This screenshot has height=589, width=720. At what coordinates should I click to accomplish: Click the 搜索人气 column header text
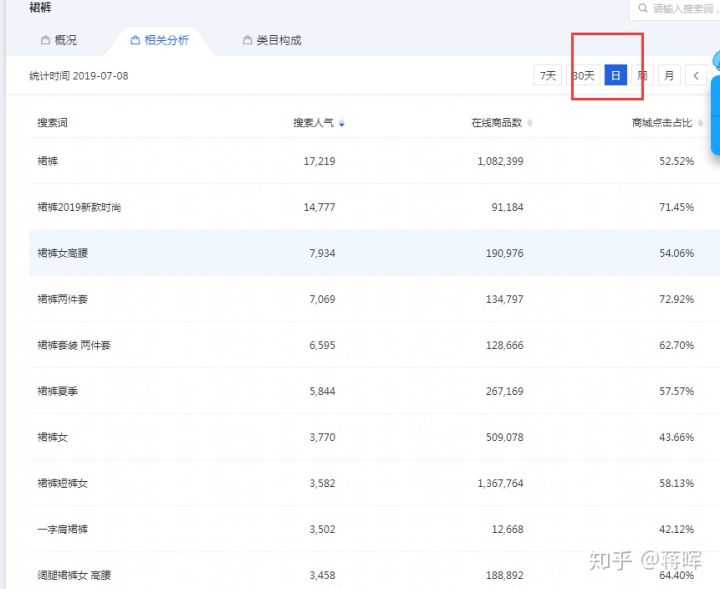pyautogui.click(x=314, y=123)
